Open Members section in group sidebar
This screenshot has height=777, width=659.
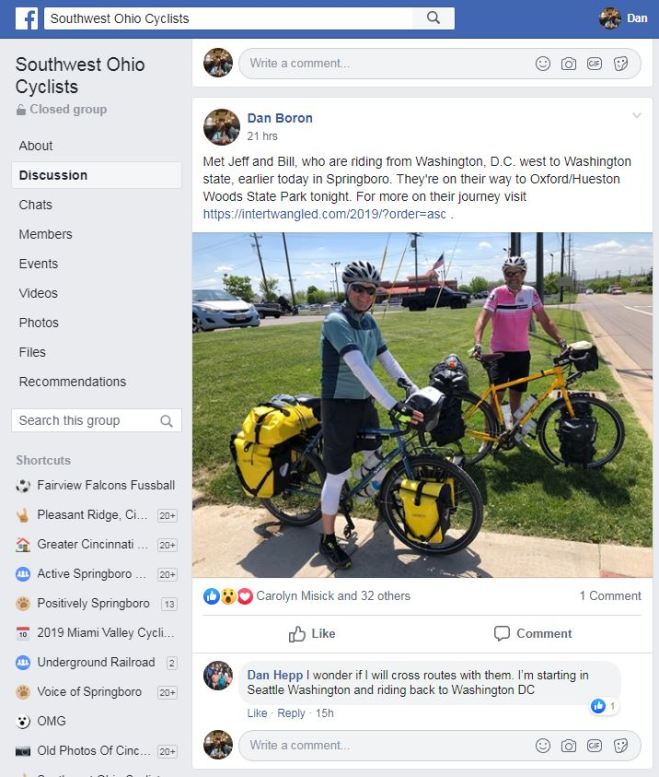coord(46,234)
